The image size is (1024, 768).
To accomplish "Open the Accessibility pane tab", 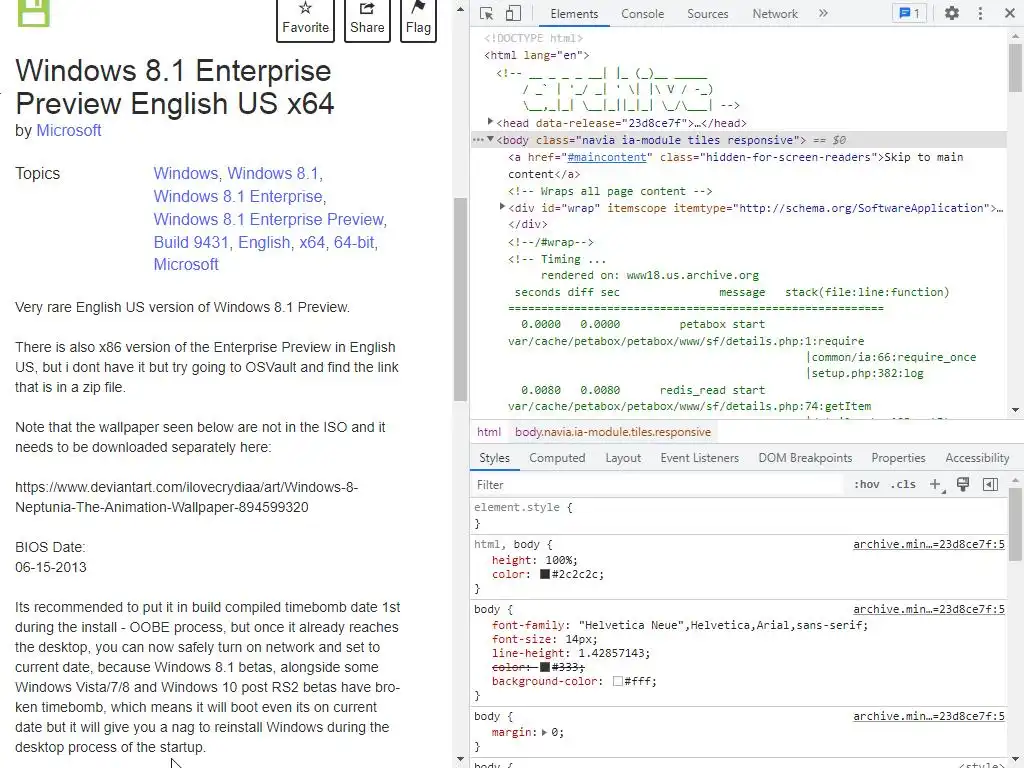I will coord(977,458).
